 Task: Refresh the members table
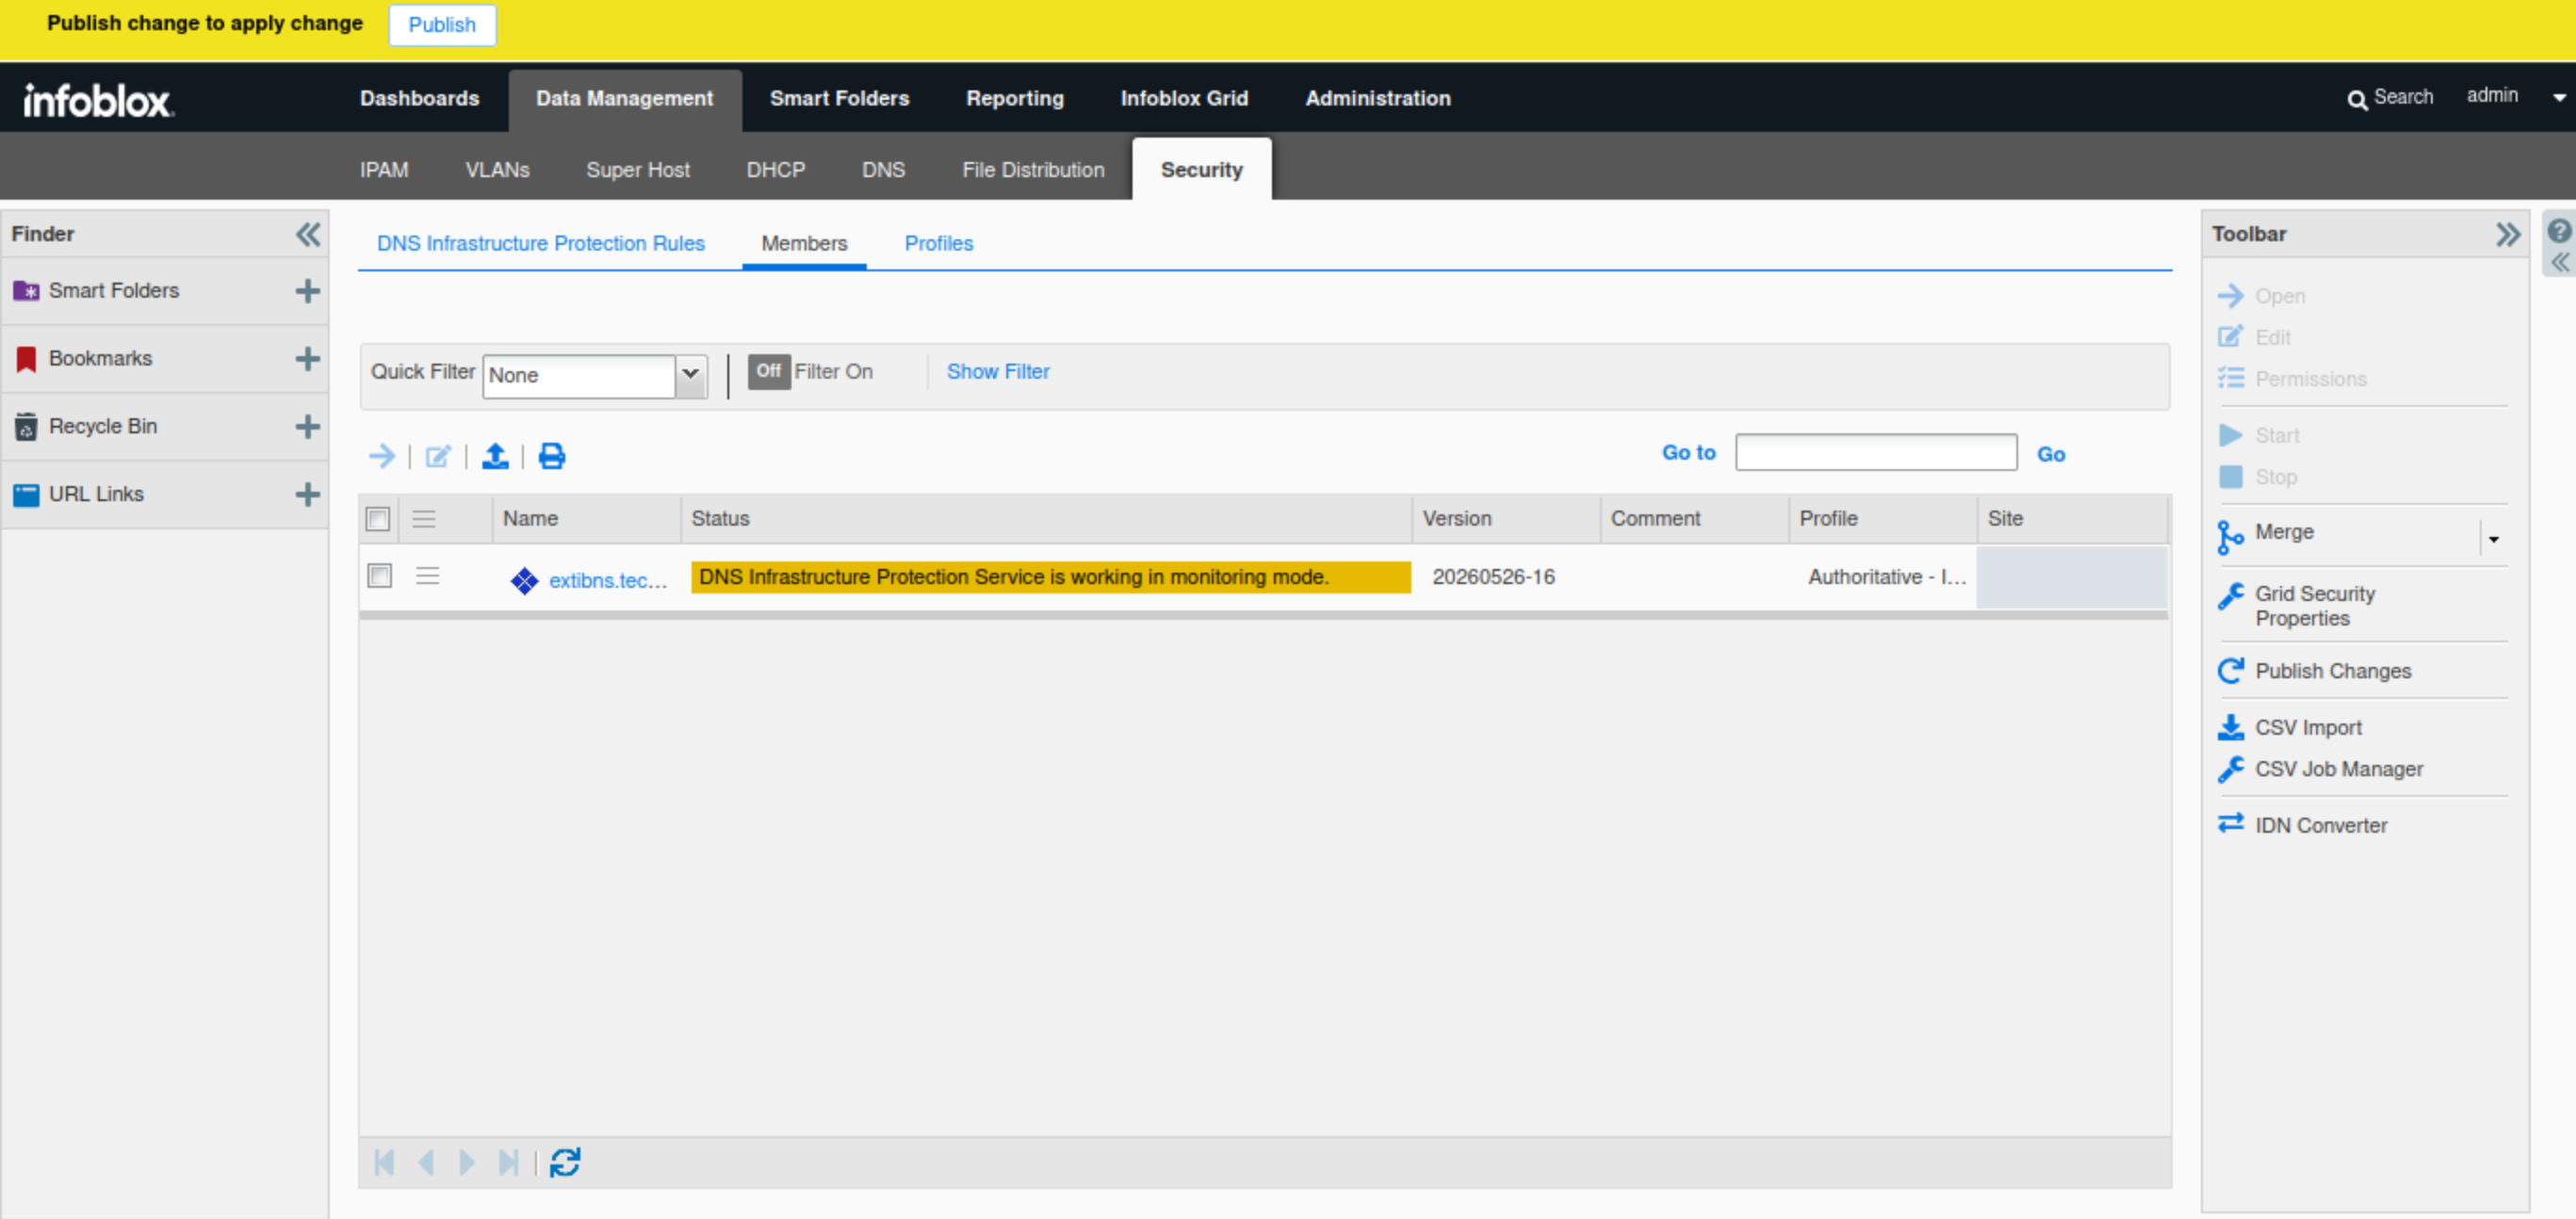[x=565, y=1162]
